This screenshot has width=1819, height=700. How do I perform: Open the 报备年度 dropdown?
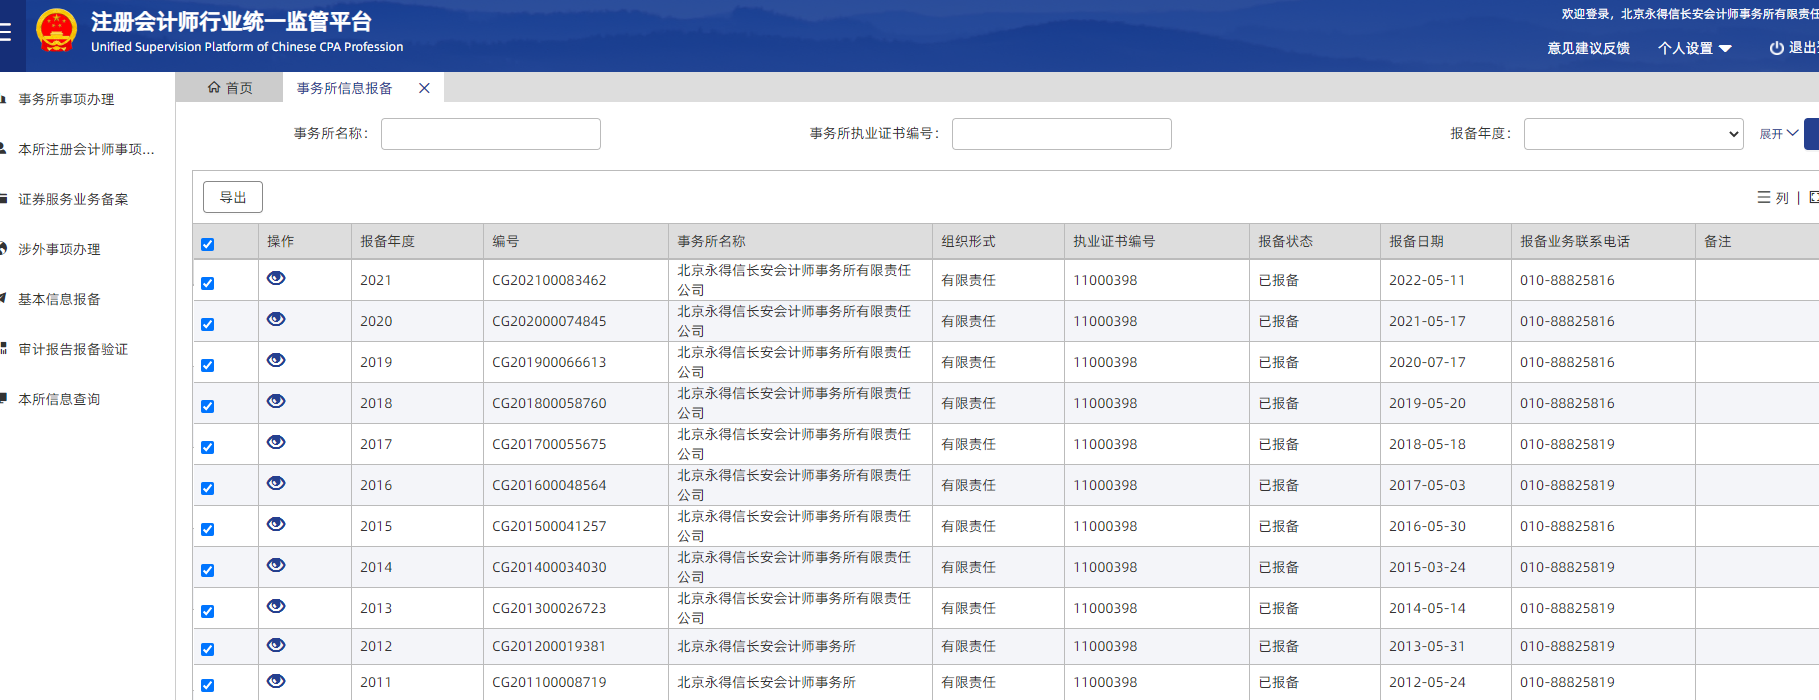coord(1633,134)
